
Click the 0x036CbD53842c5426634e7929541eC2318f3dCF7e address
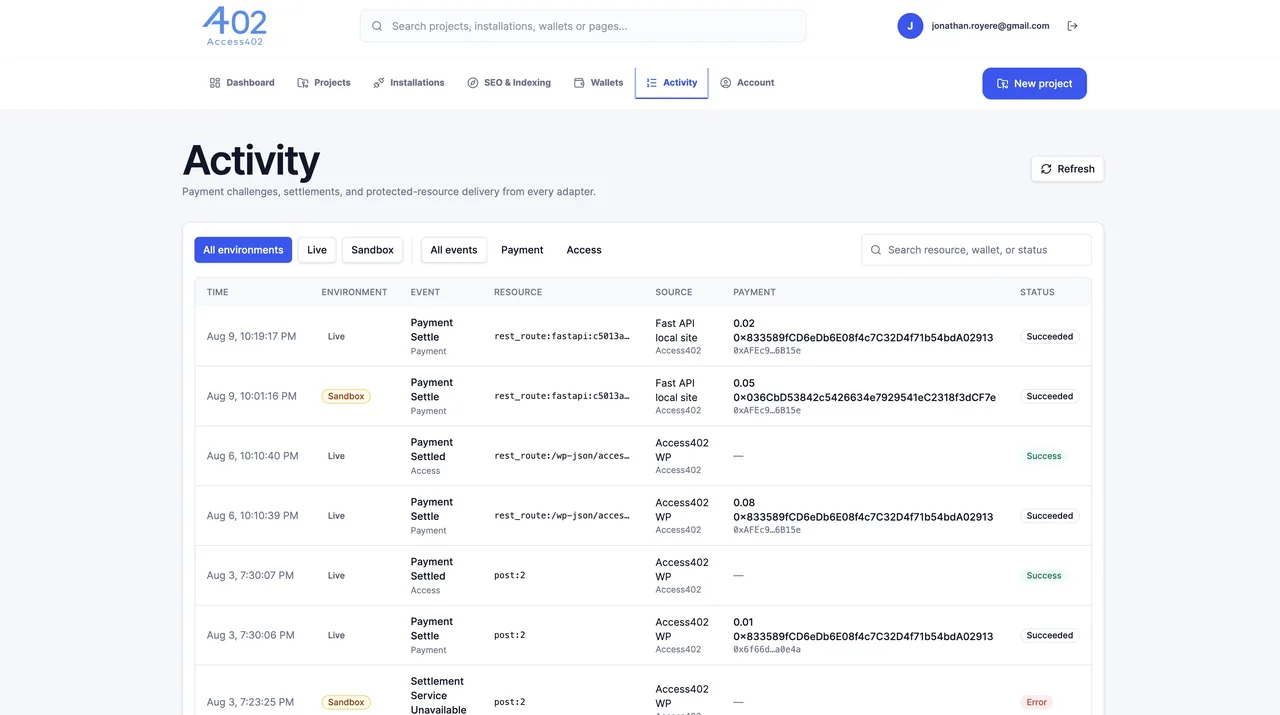click(864, 397)
